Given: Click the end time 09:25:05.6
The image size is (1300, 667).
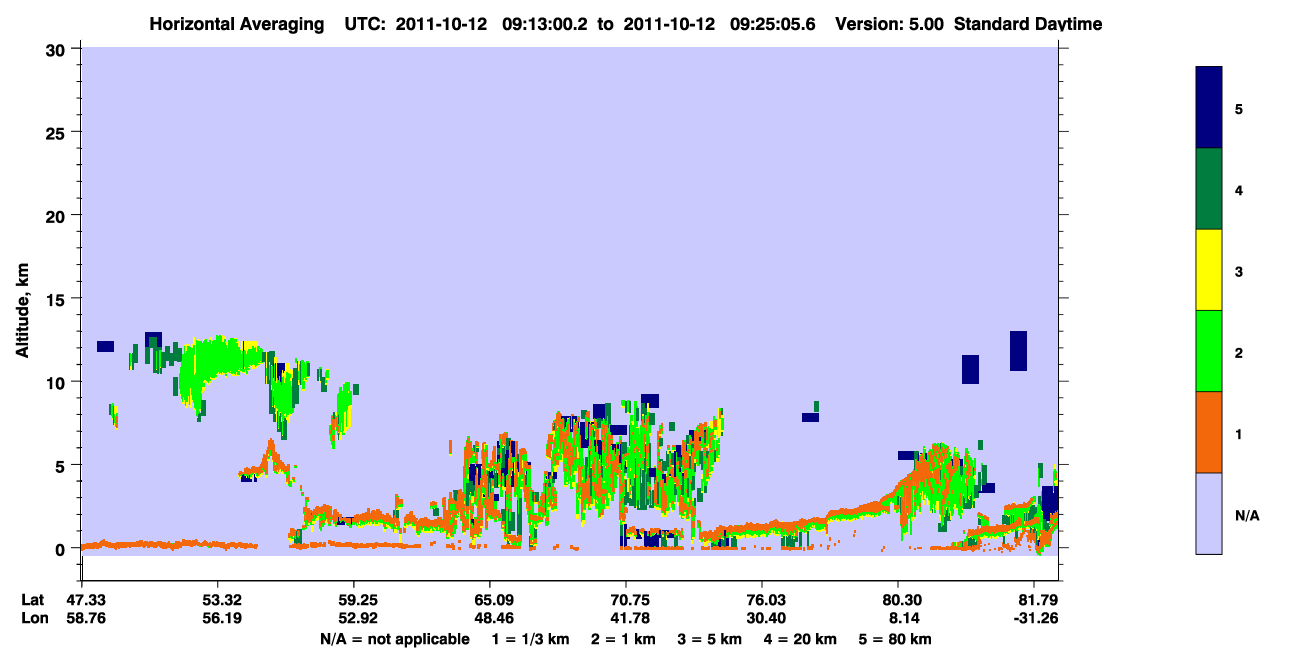Looking at the screenshot, I should click(774, 24).
